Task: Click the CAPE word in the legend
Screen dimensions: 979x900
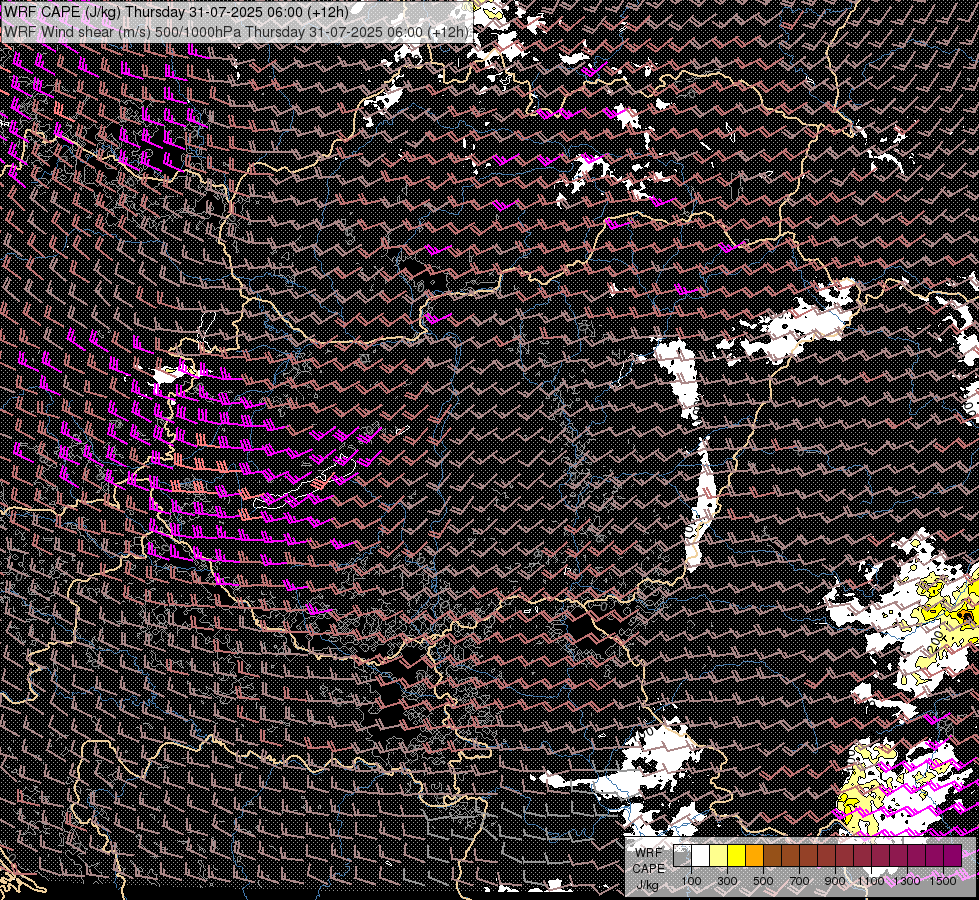Action: [x=648, y=869]
